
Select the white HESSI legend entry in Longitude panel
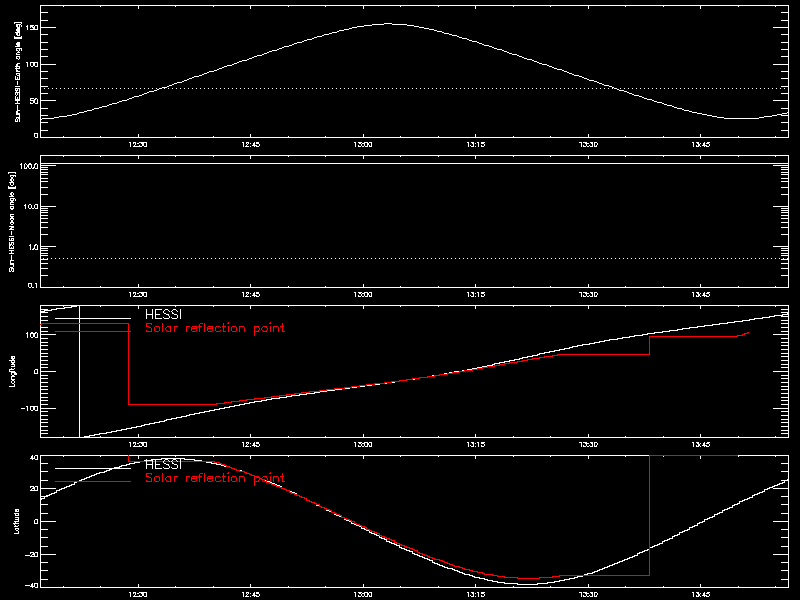[x=163, y=314]
